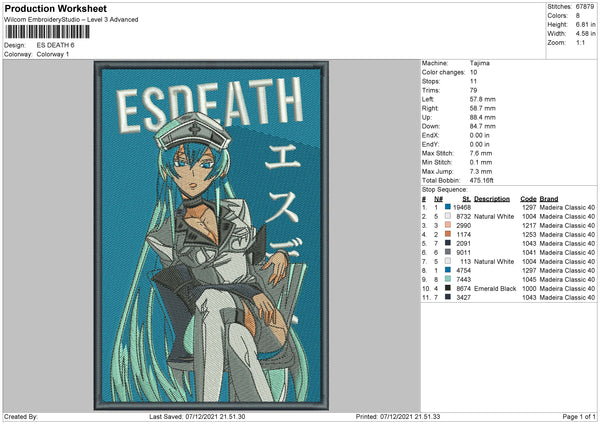Select the total stitches value 67879
The width and height of the screenshot is (600, 424).
coord(585,7)
